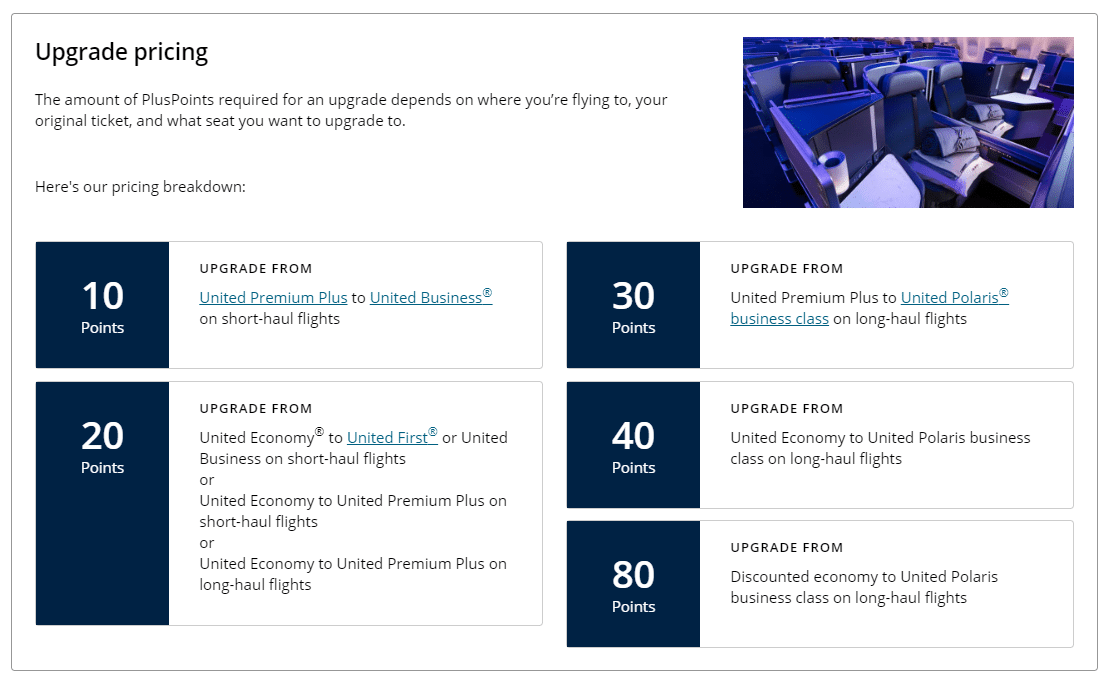Image resolution: width=1107 pixels, height=686 pixels.
Task: Select the 80 Points dark blue tile
Action: click(633, 584)
